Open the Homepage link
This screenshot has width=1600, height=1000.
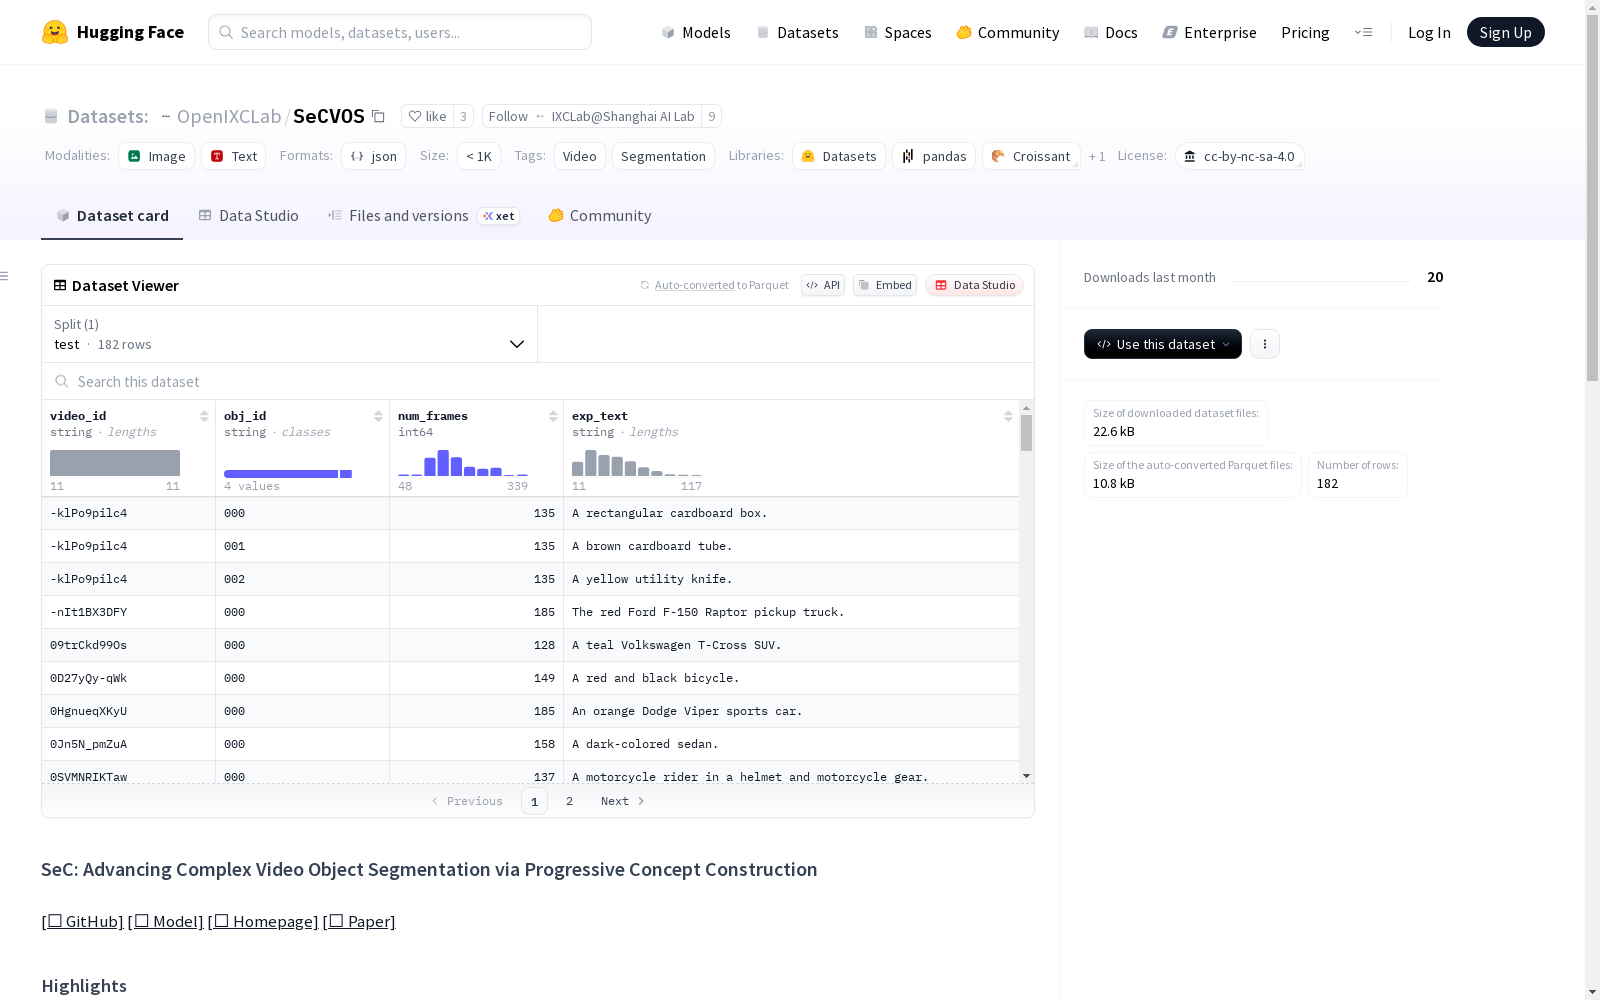point(263,921)
